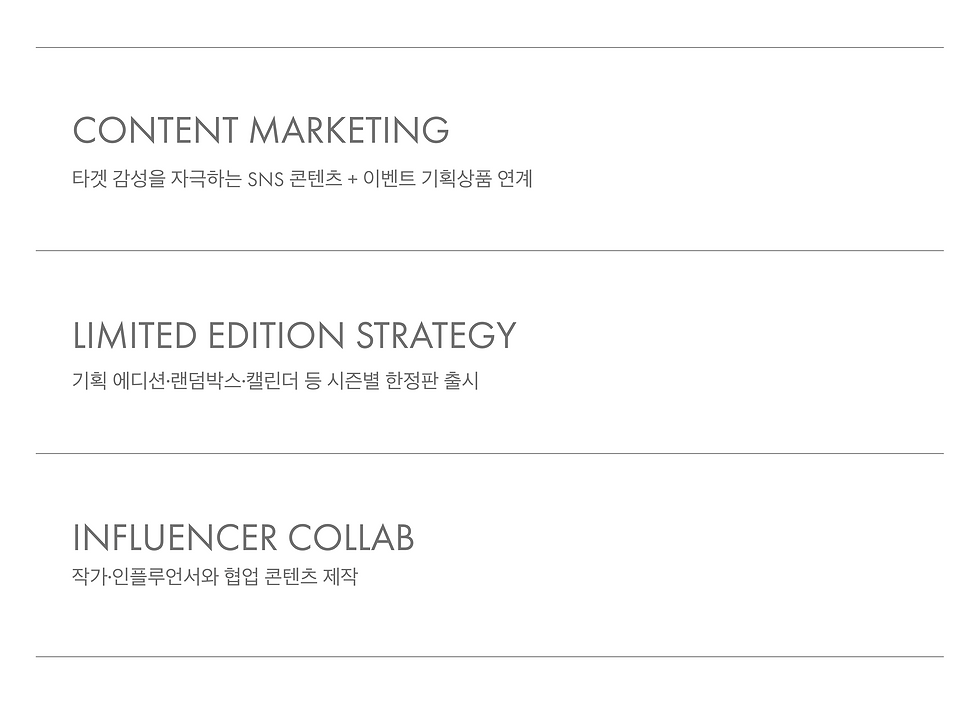Click the divider line above CONTENT MARKETING
Image resolution: width=980 pixels, height=704 pixels.
[x=489, y=47]
